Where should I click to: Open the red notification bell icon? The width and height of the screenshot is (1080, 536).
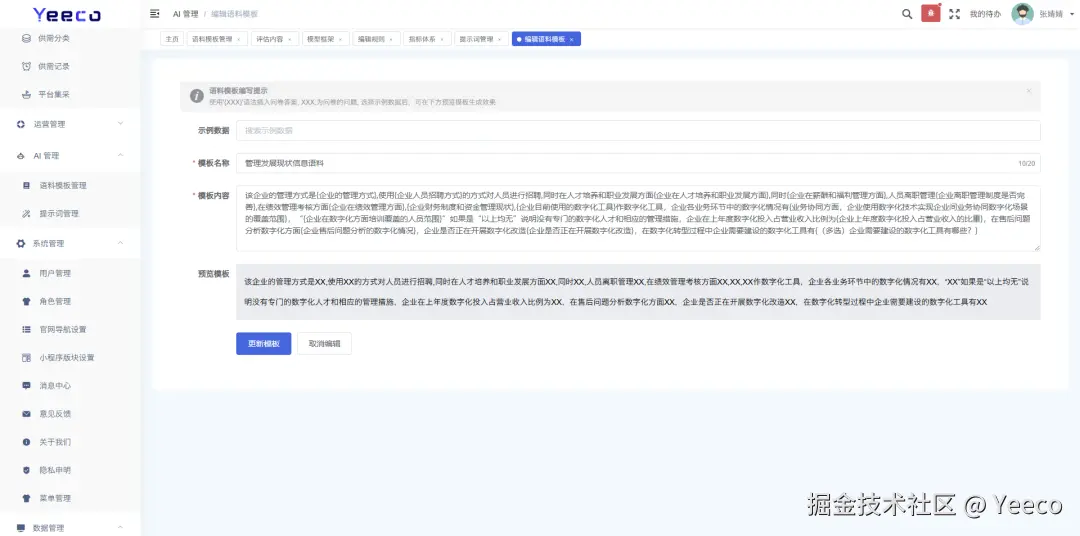pos(931,14)
